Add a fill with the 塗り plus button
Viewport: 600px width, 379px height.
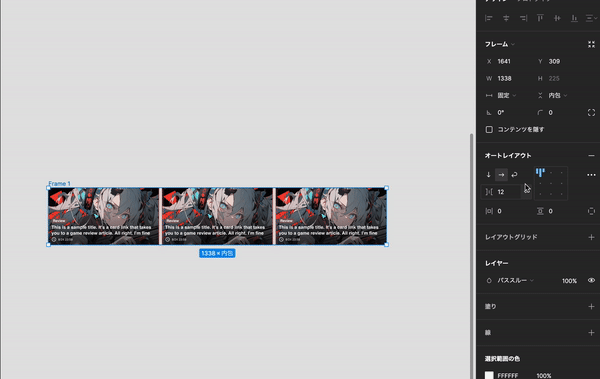[x=591, y=307]
